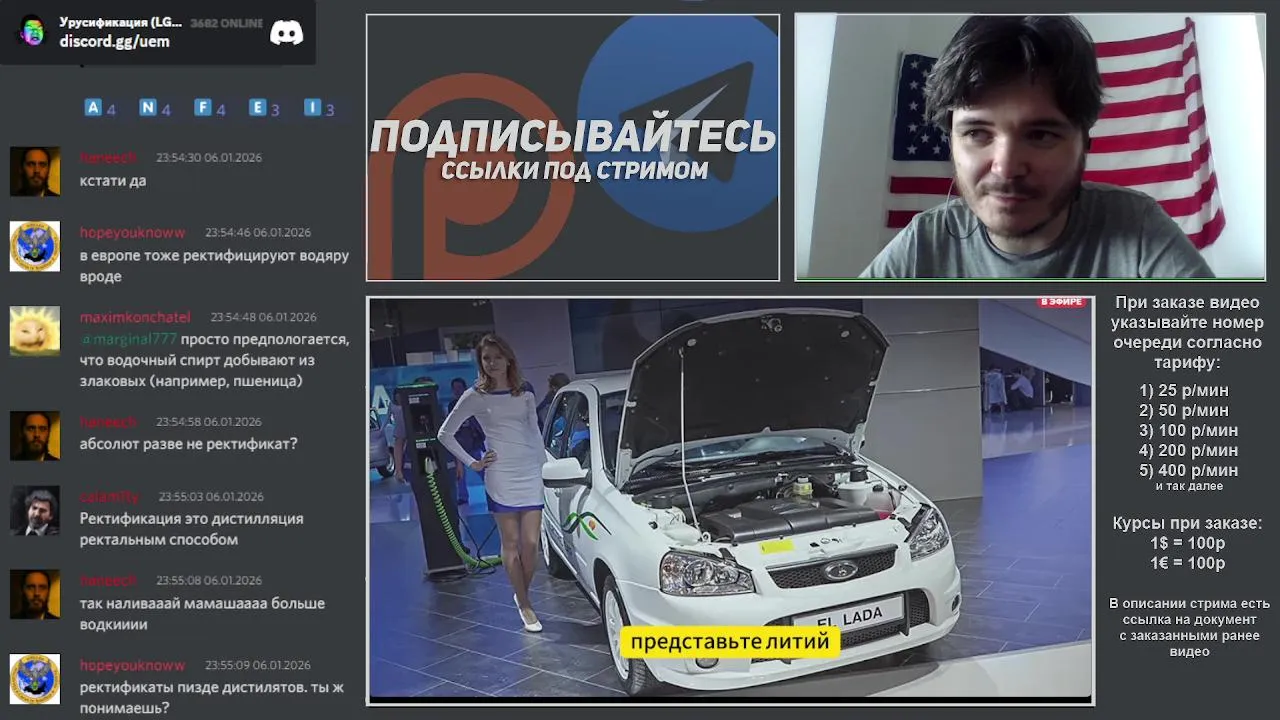This screenshot has width=1280, height=720.
Task: Click the username at timestamp 23:54:58
Action: tap(108, 421)
